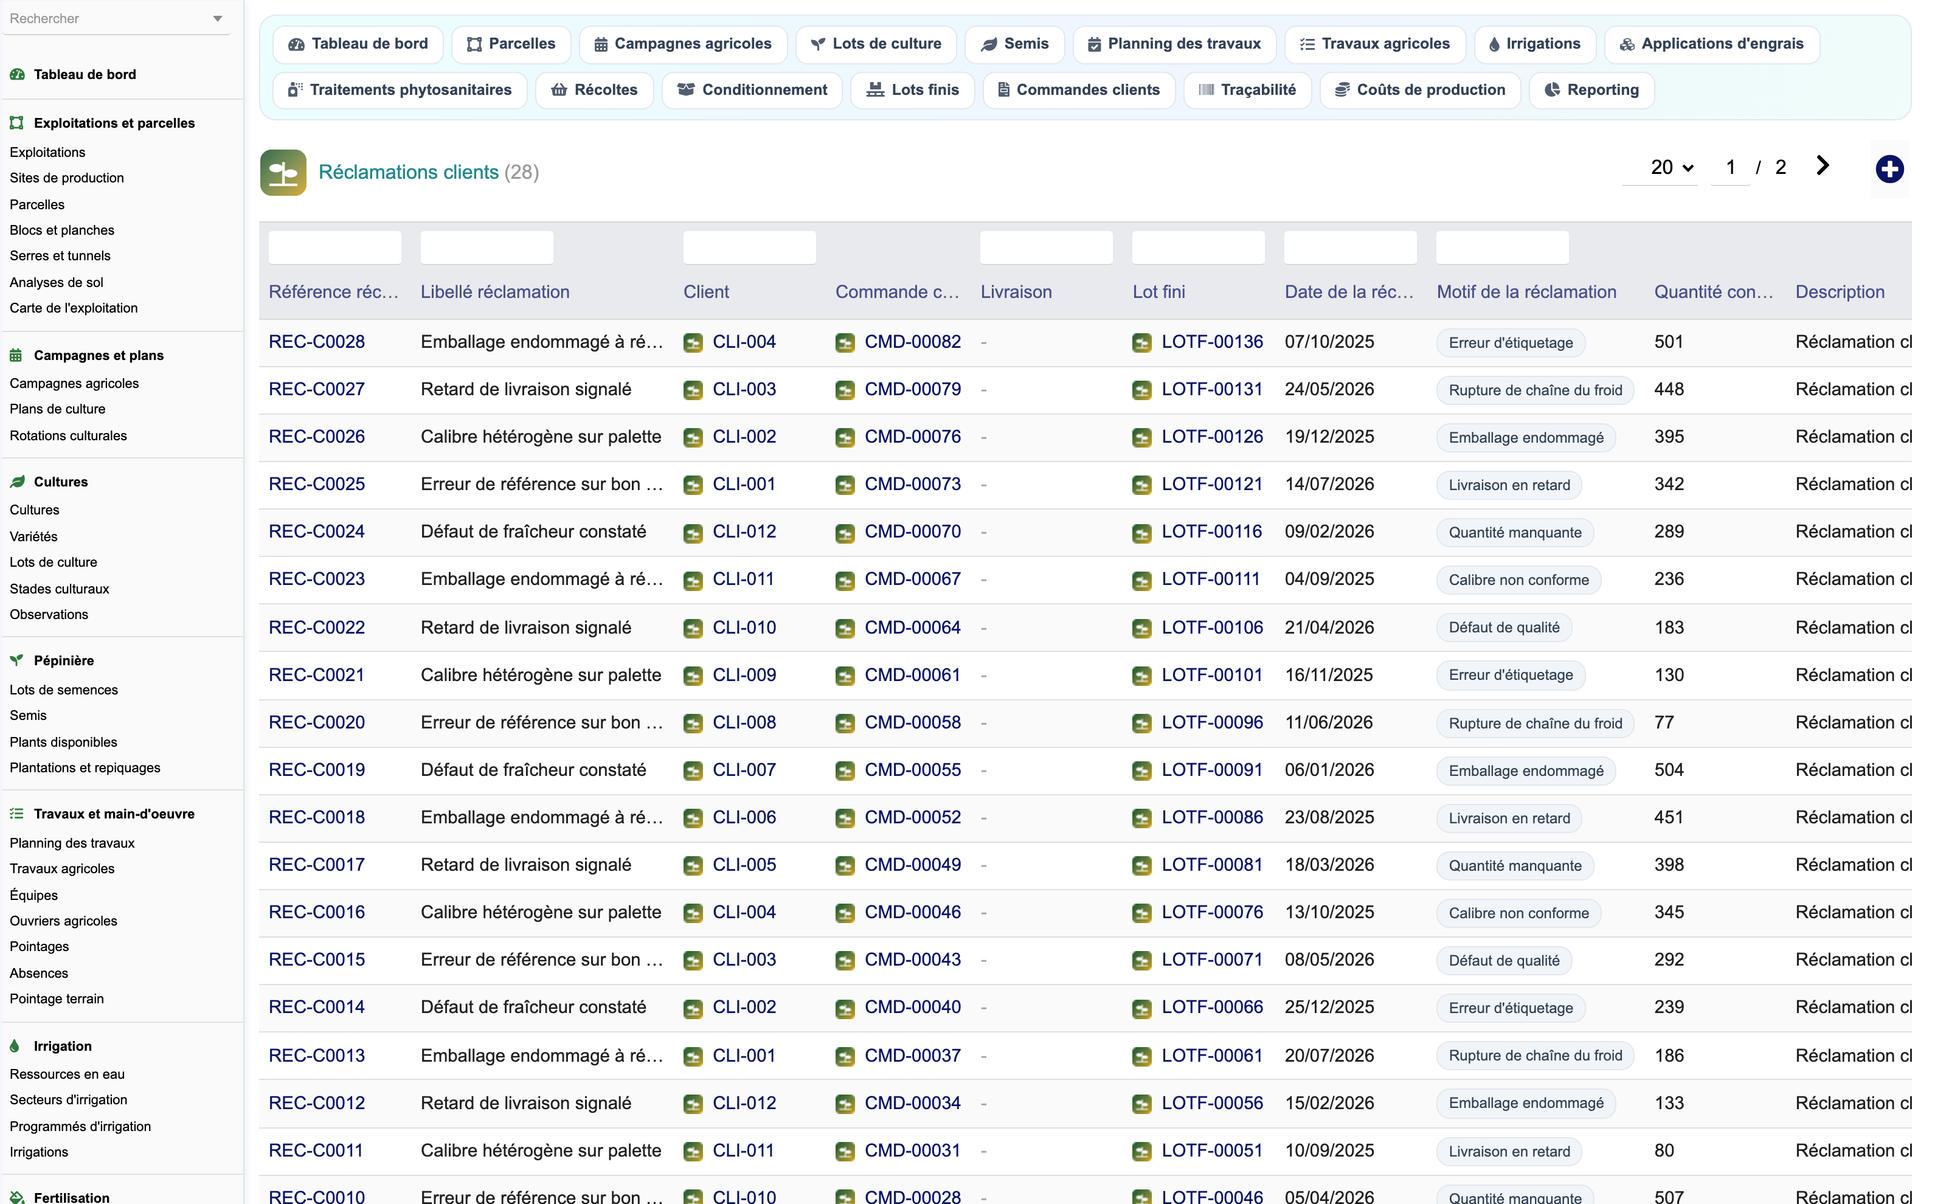
Task: Open Ouvriers agricoles in sidebar
Action: (63, 921)
